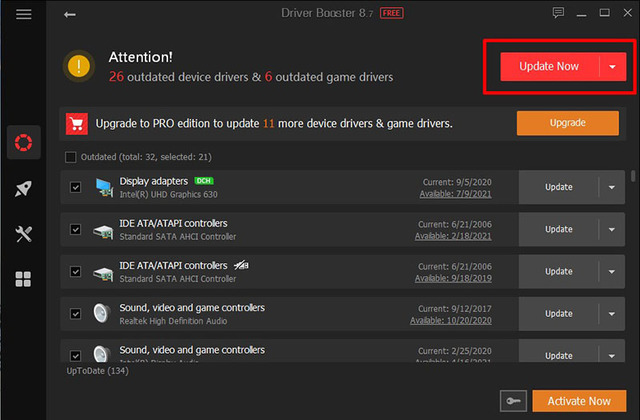640x420 pixels.
Task: Uncheck Realtek High Definition Audio driver
Action: 76,313
